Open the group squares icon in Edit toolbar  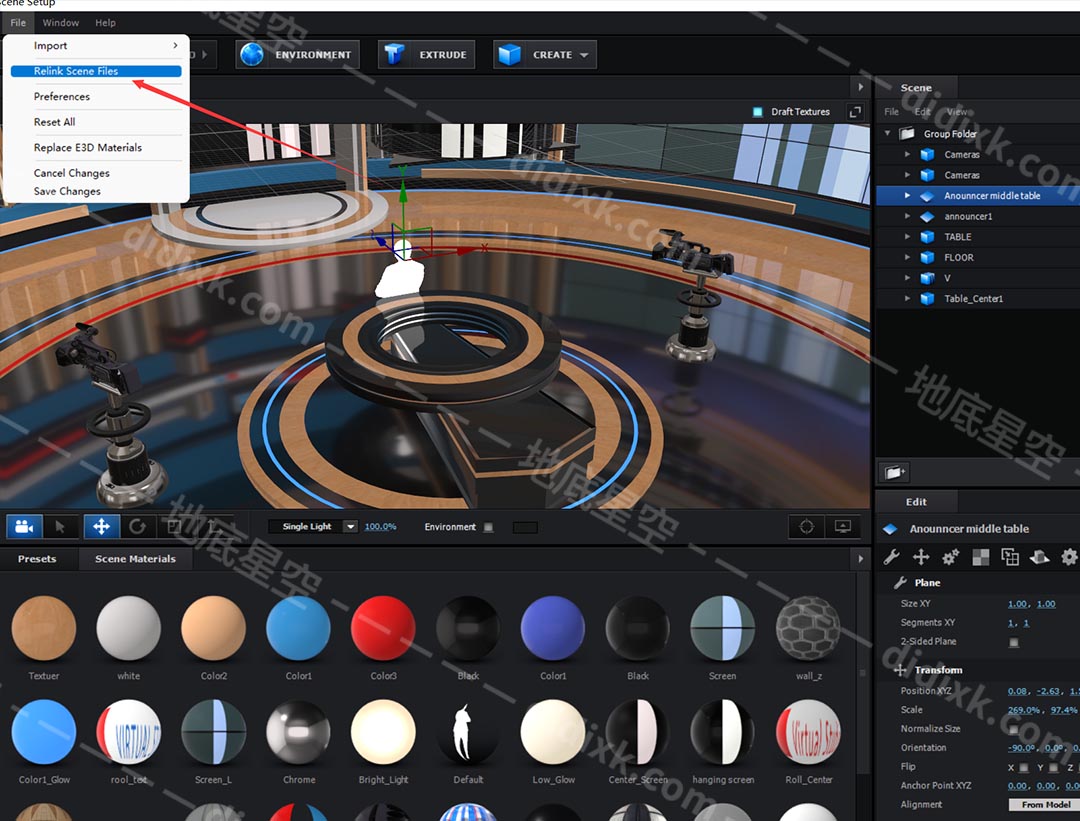1010,557
